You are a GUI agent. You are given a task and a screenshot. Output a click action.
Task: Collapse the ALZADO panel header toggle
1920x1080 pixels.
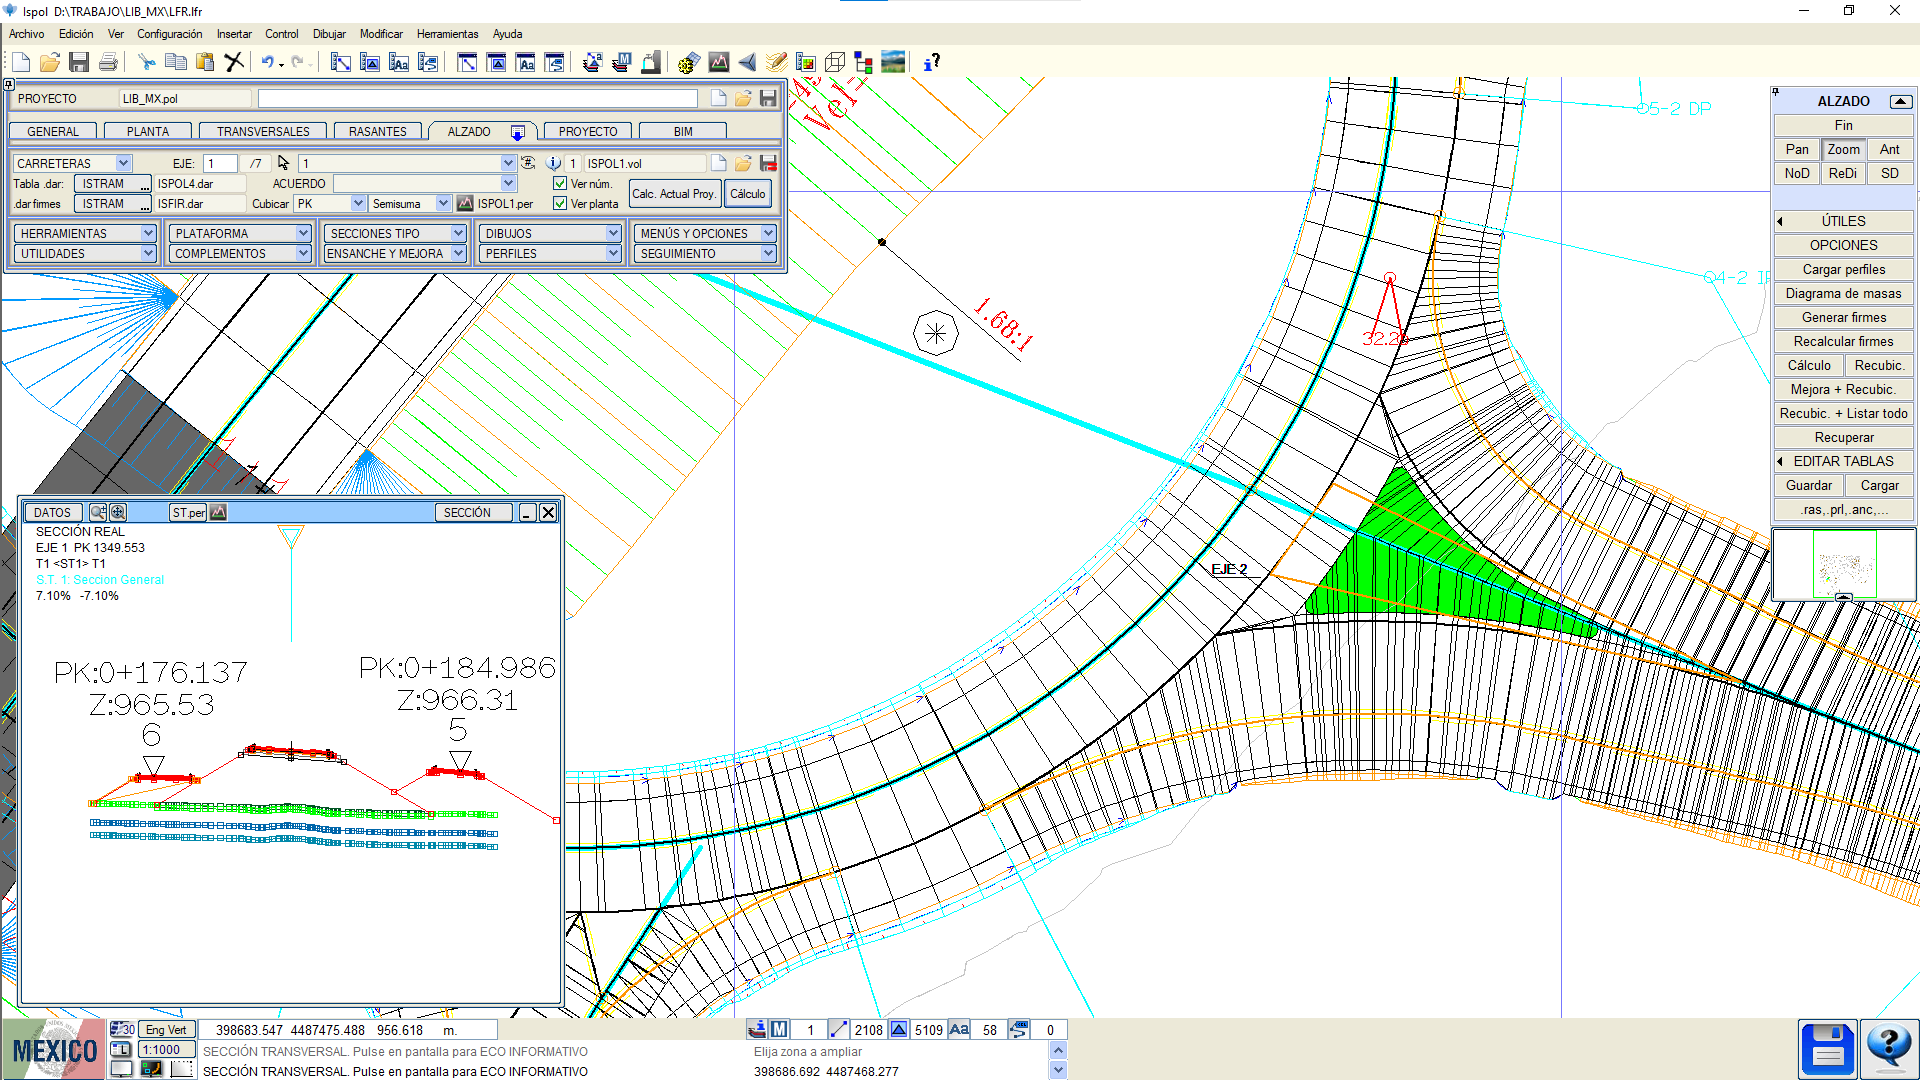(x=1900, y=101)
